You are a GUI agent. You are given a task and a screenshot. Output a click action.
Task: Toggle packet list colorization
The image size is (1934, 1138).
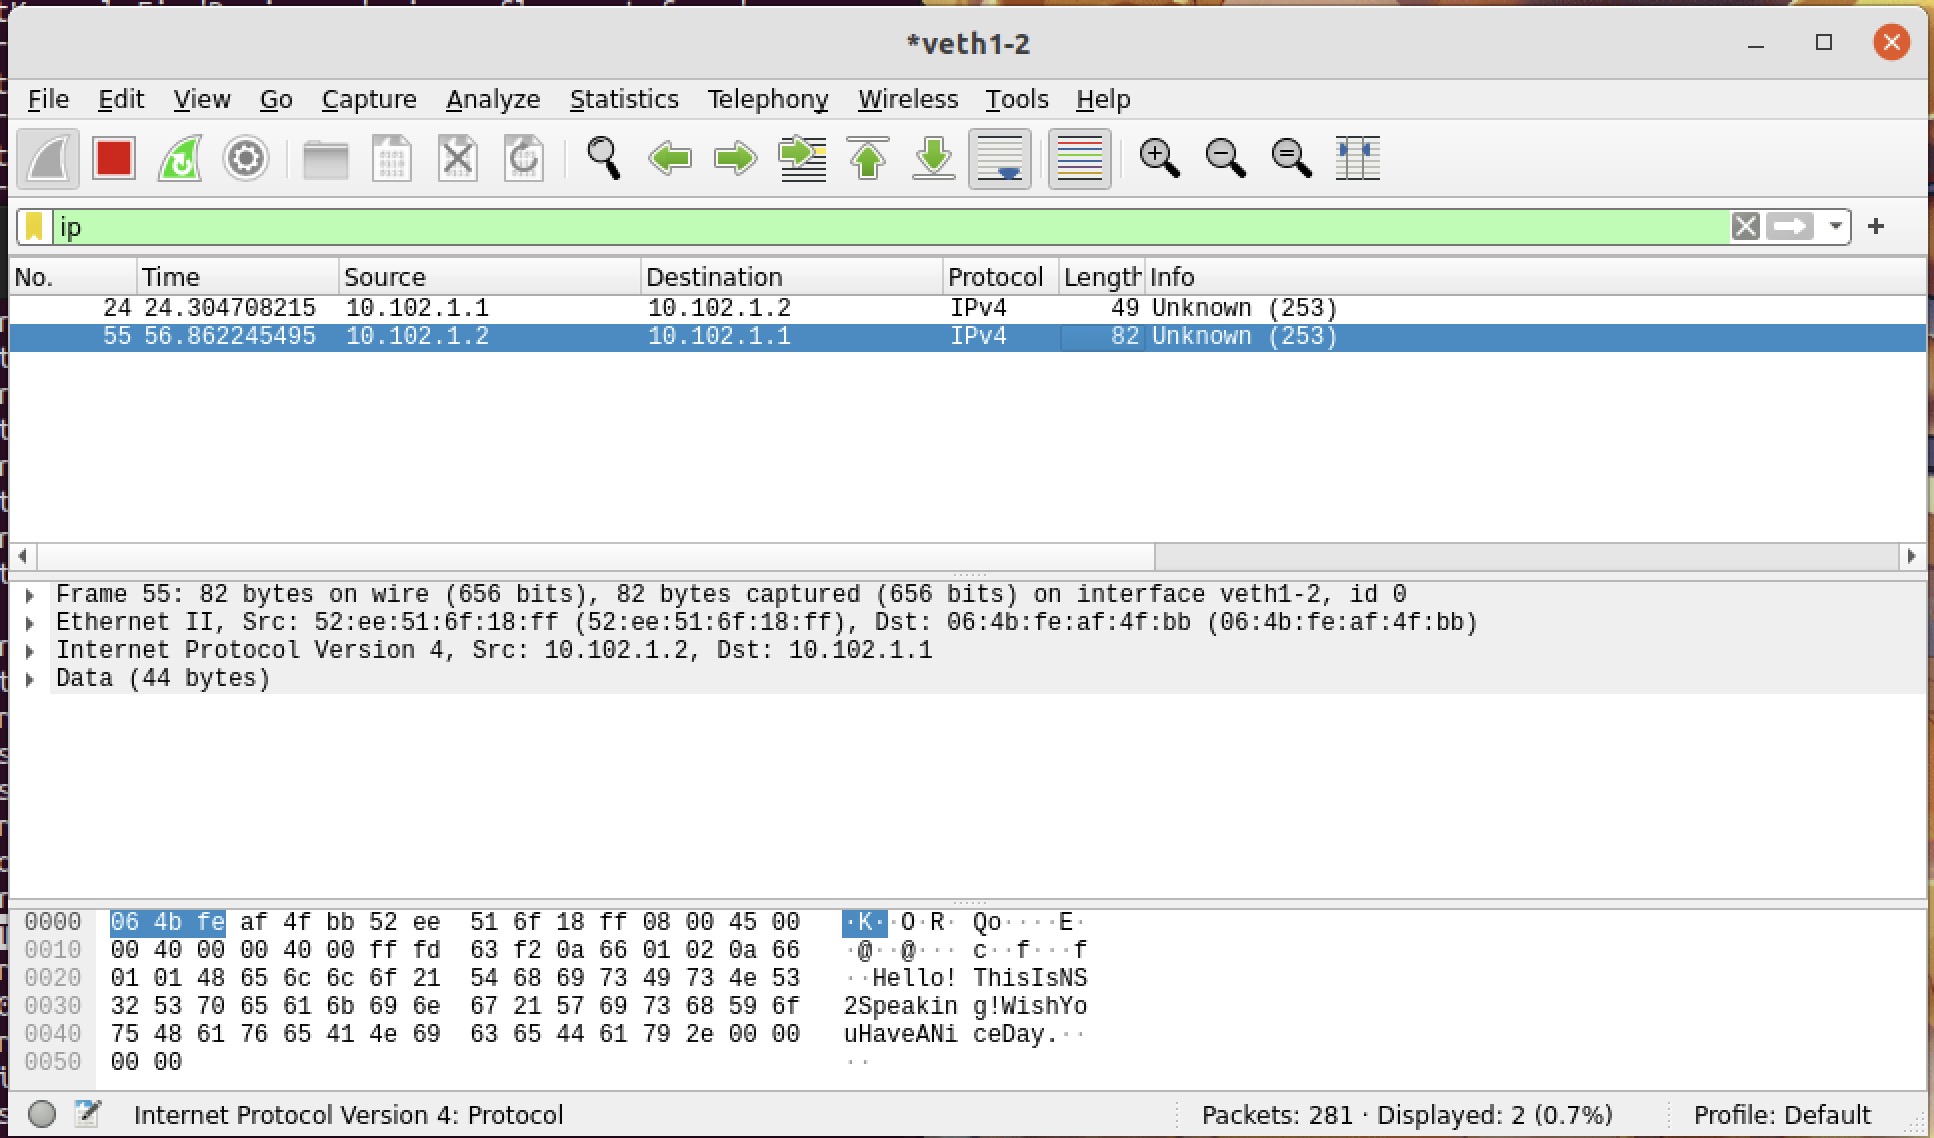coord(1079,159)
